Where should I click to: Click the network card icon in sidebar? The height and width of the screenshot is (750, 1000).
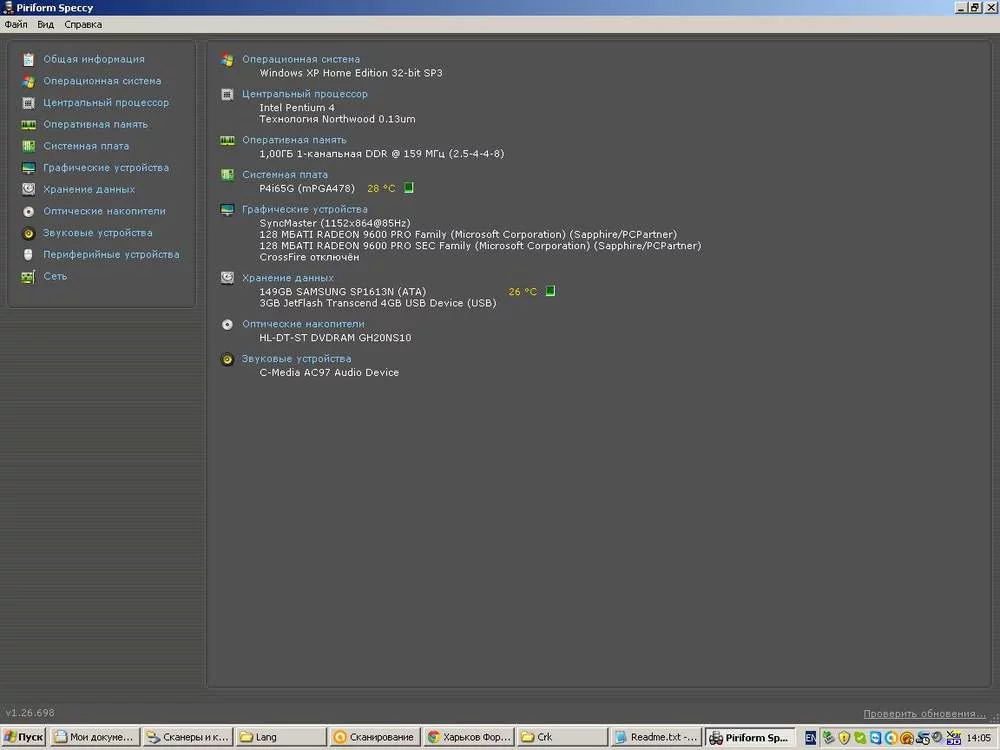28,277
